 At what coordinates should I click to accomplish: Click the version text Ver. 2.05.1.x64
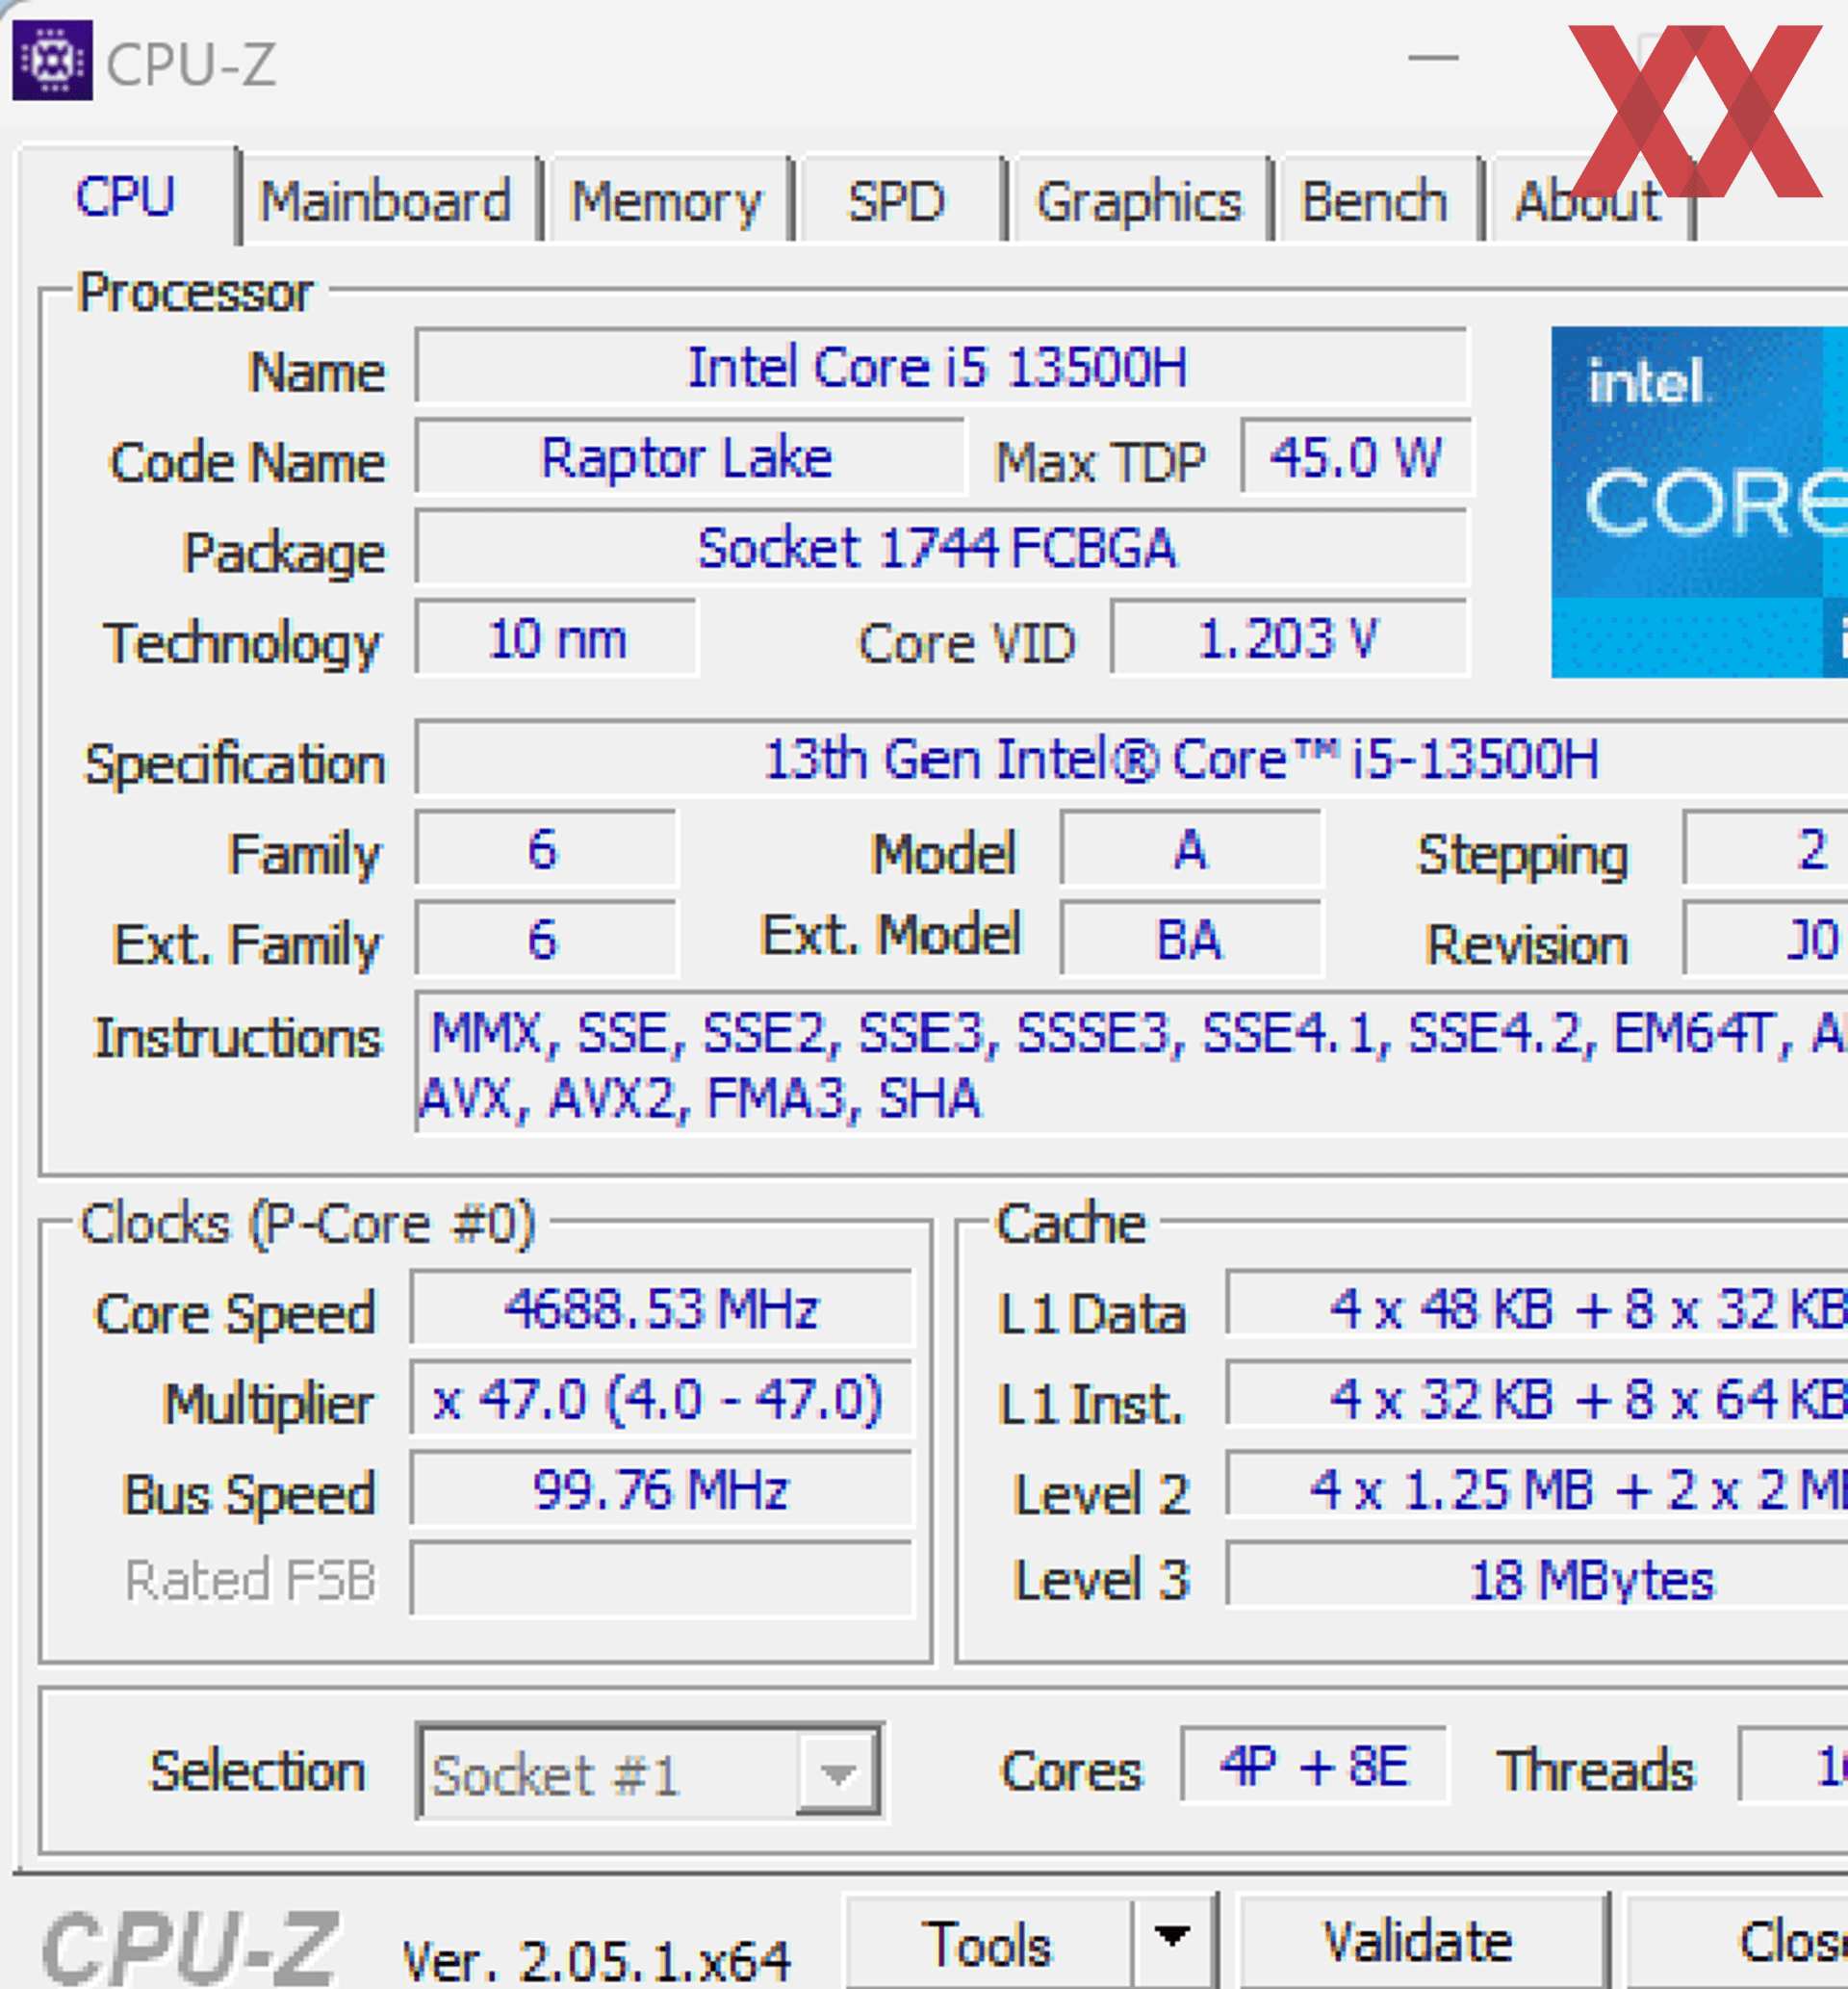596,1960
